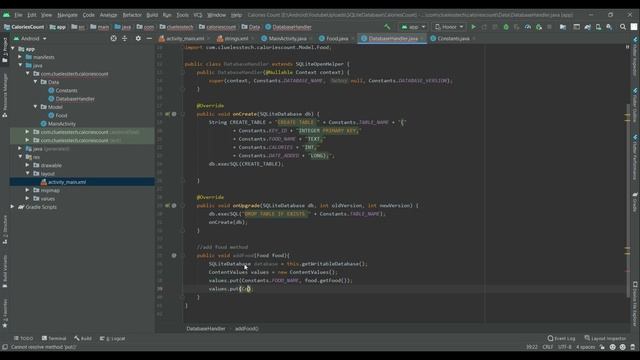640x360 pixels.
Task: Click the Rerun icon next to Run
Action: pyautogui.click(x=484, y=27)
